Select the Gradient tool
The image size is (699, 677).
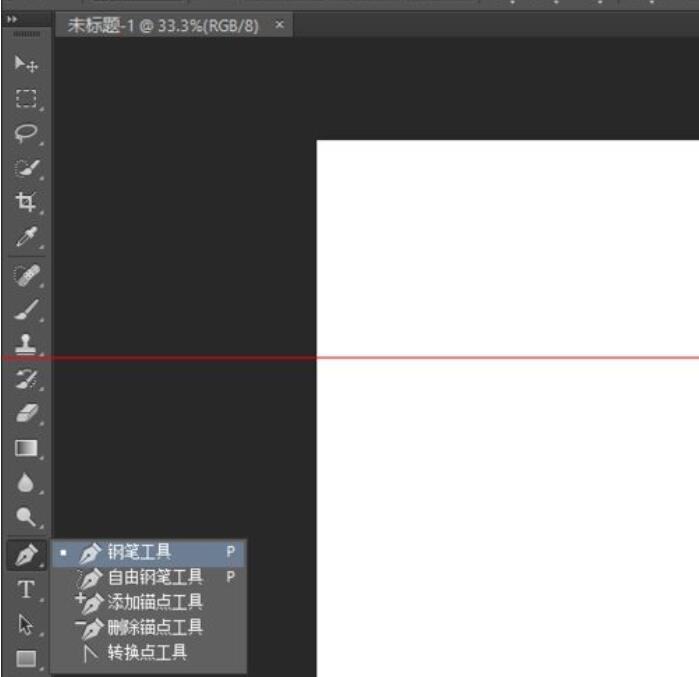[26, 448]
